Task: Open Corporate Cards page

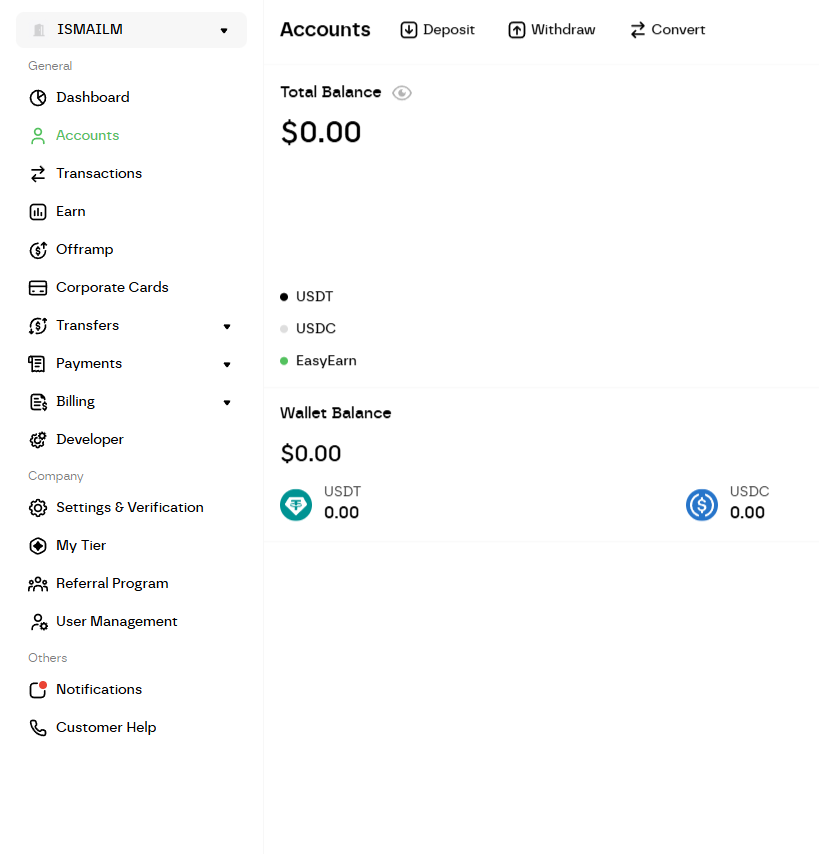Action: tap(112, 288)
